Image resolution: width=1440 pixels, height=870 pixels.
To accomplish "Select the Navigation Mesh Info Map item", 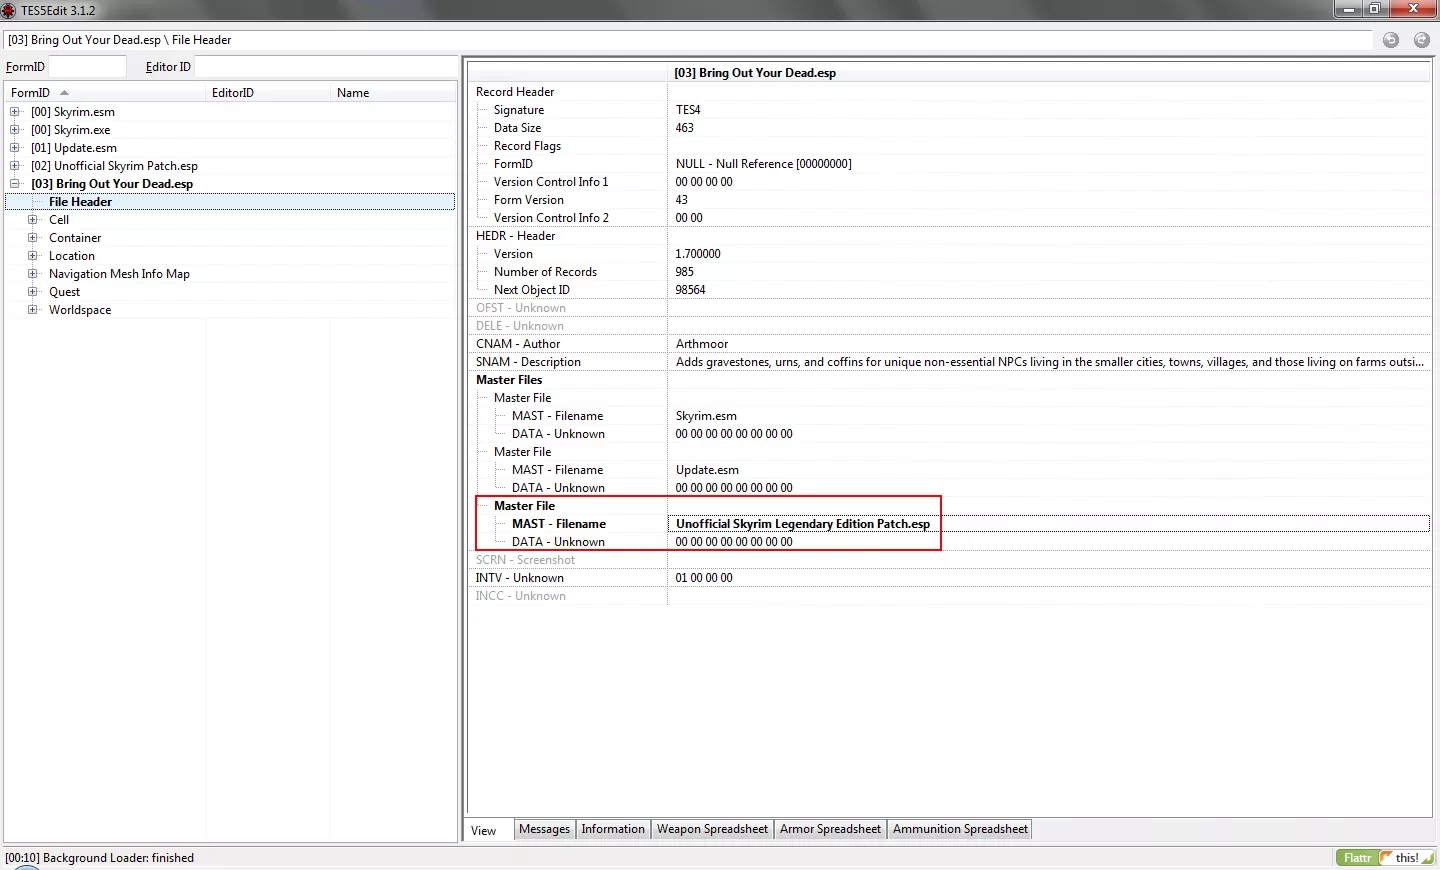I will pyautogui.click(x=119, y=274).
